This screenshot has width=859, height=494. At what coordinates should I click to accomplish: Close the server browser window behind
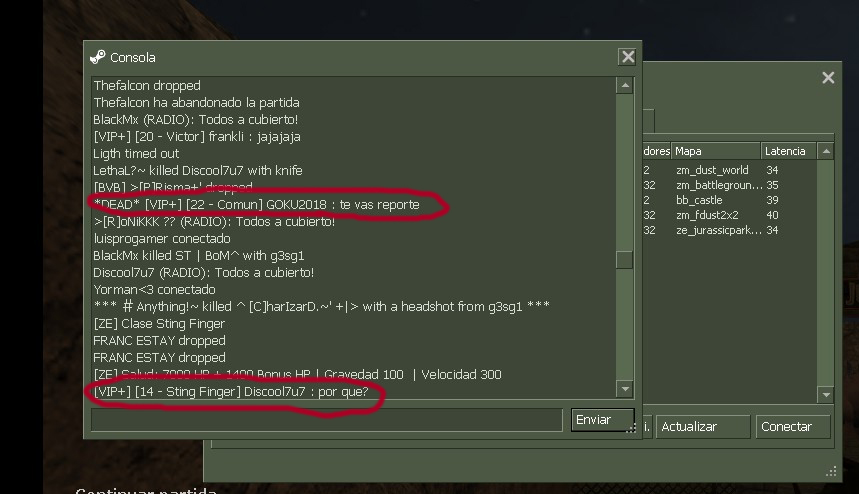click(x=828, y=78)
